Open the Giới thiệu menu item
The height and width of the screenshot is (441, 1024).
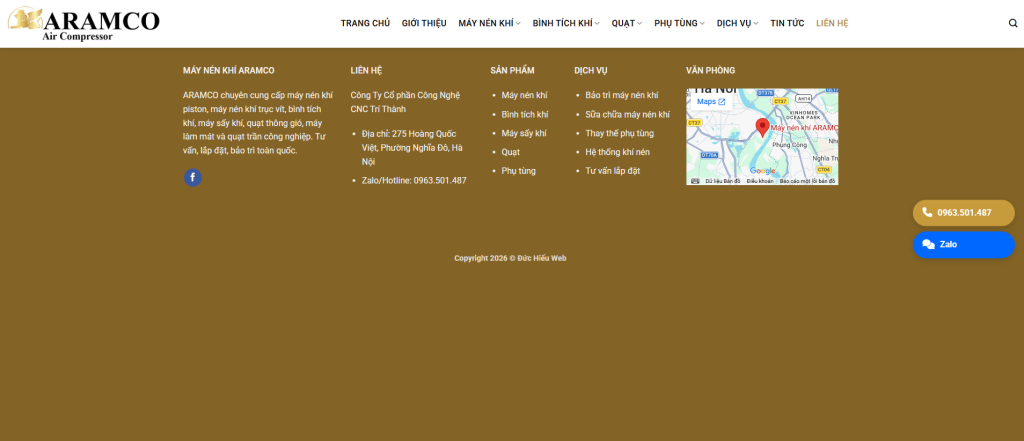pyautogui.click(x=424, y=23)
